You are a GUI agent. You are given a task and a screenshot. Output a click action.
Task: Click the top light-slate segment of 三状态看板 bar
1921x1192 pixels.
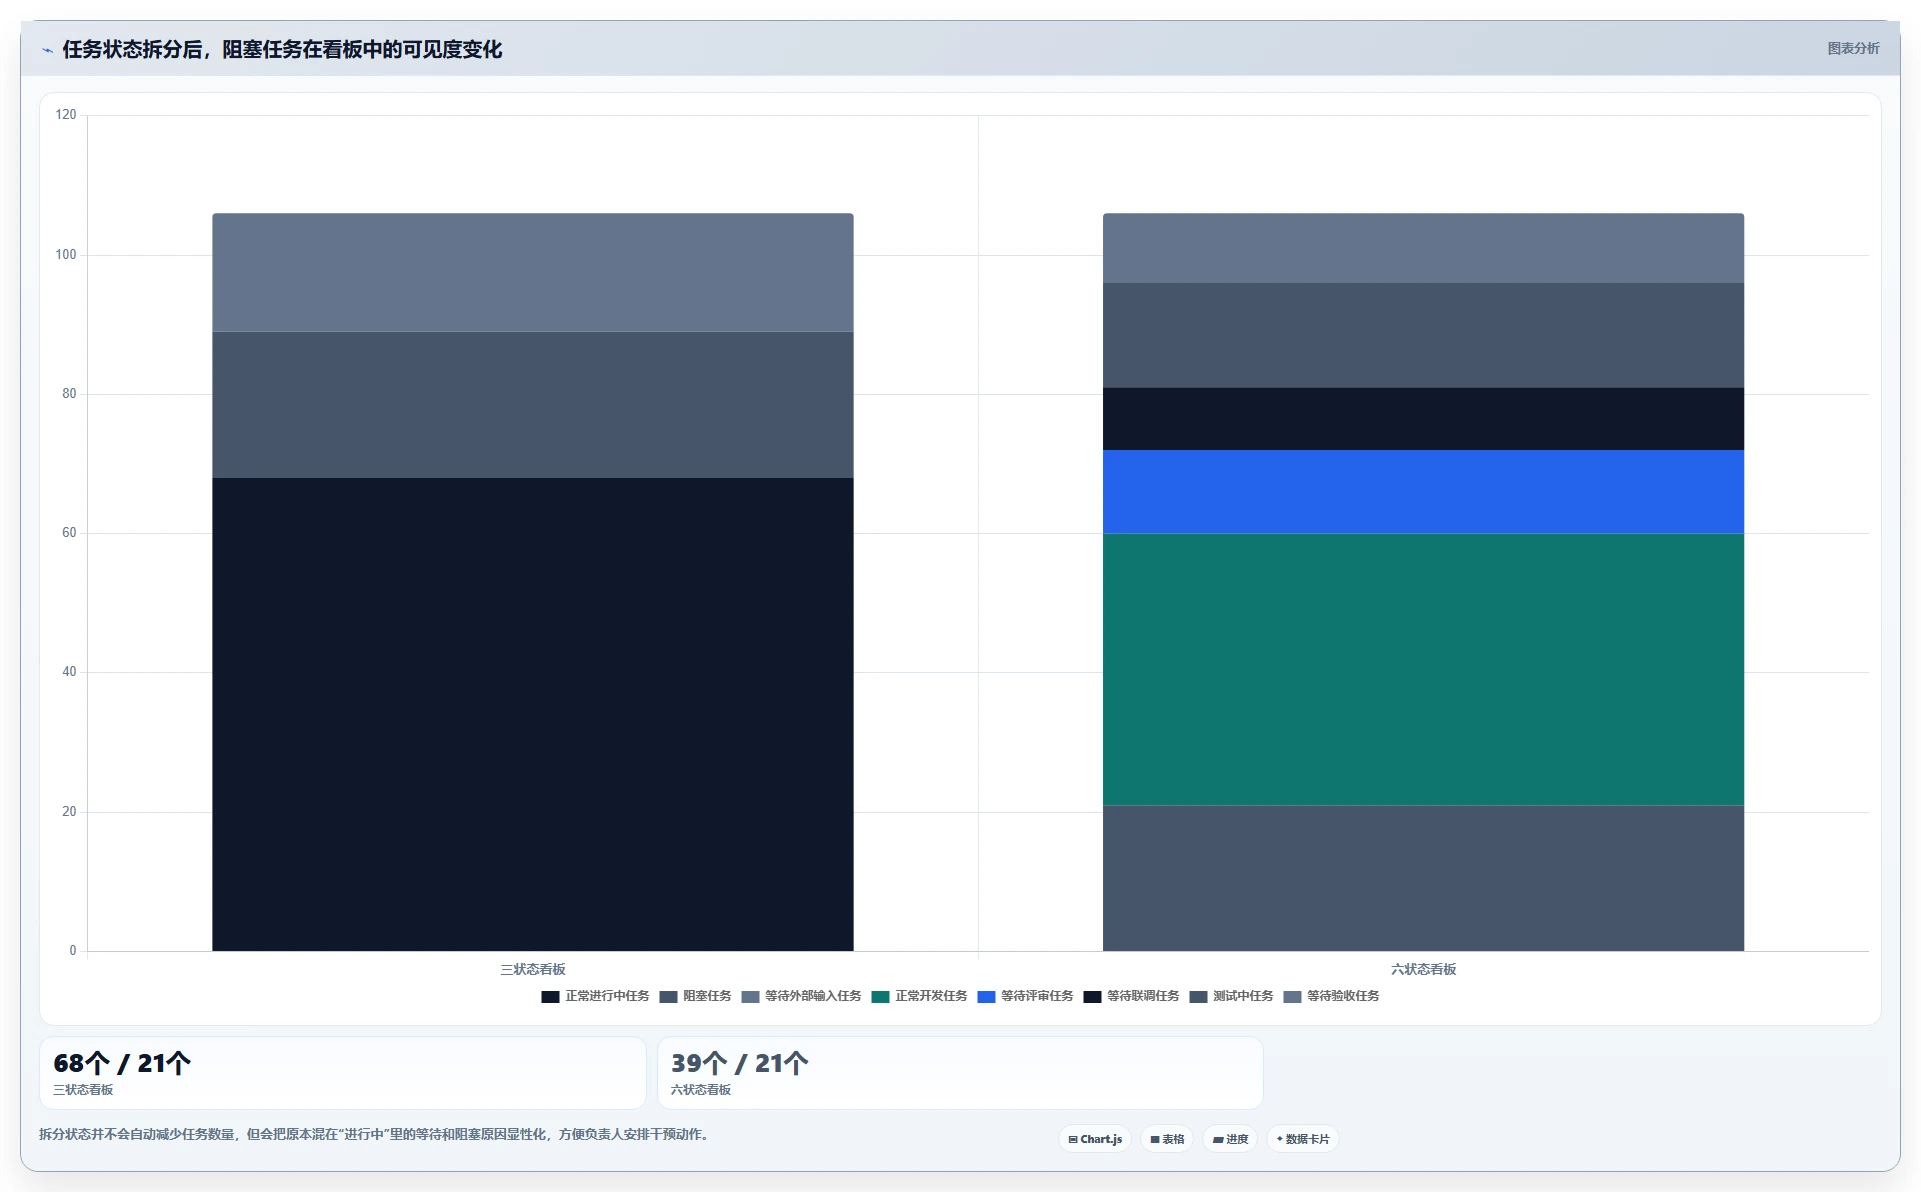pos(532,272)
